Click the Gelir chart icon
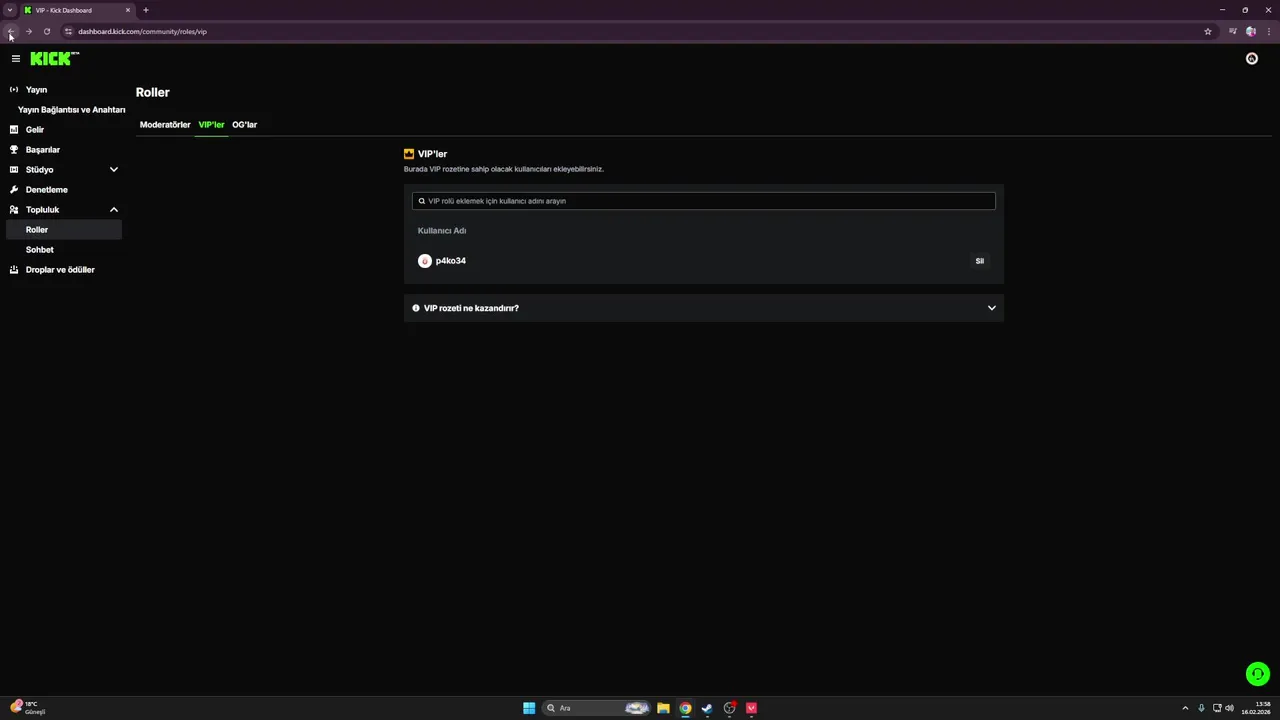 [x=14, y=130]
